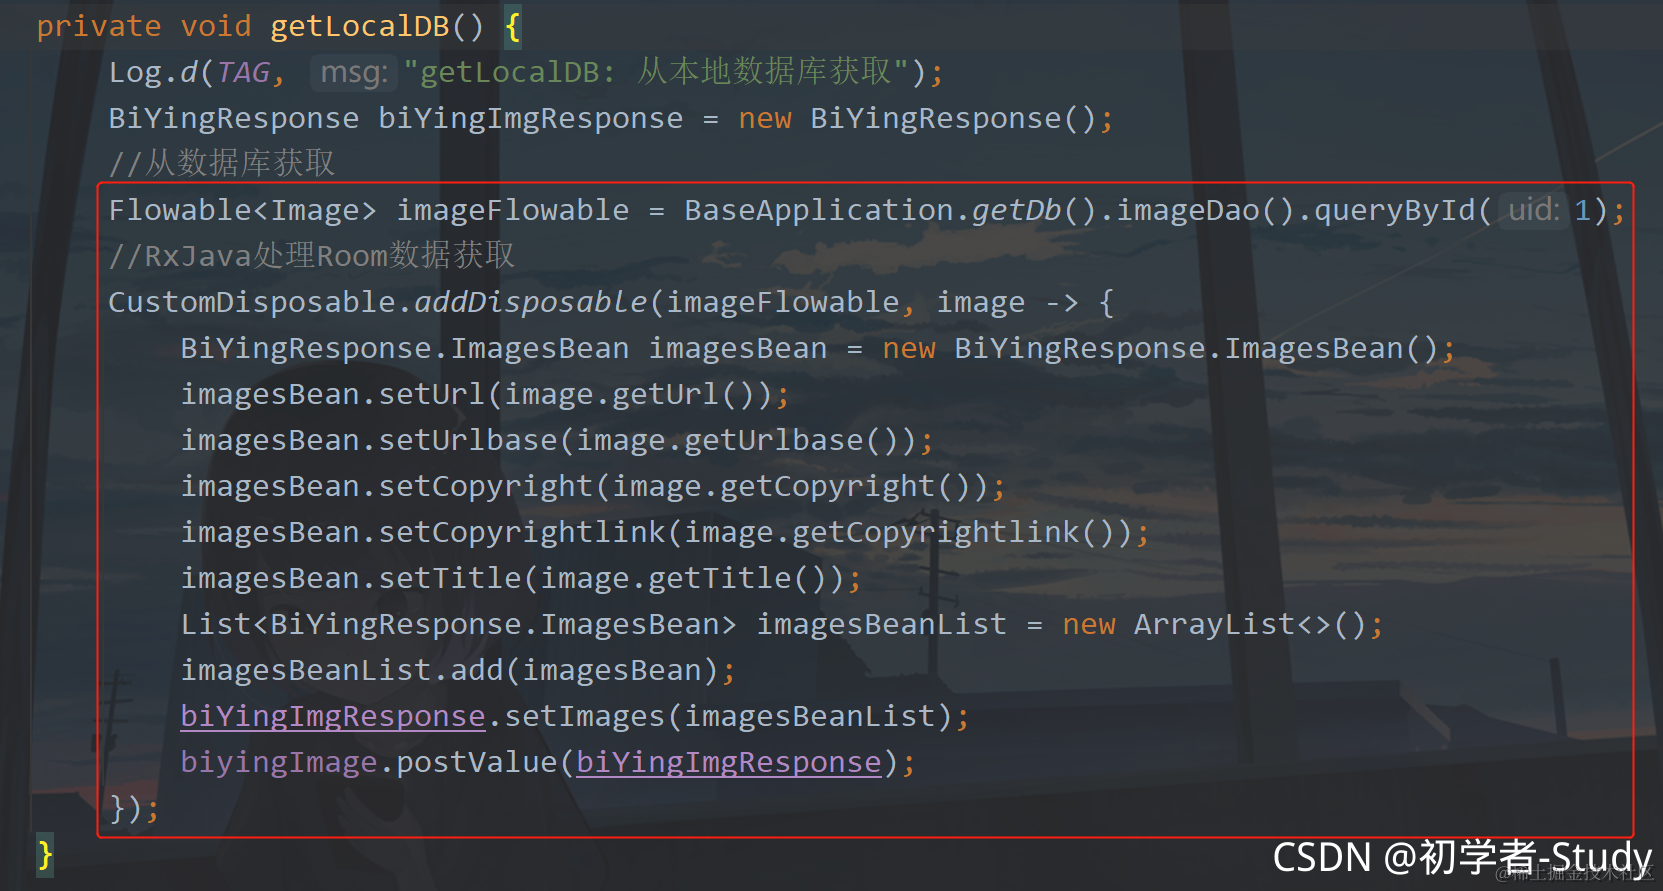Viewport: 1663px width, 891px height.
Task: Click the setImages method call
Action: pyautogui.click(x=585, y=716)
